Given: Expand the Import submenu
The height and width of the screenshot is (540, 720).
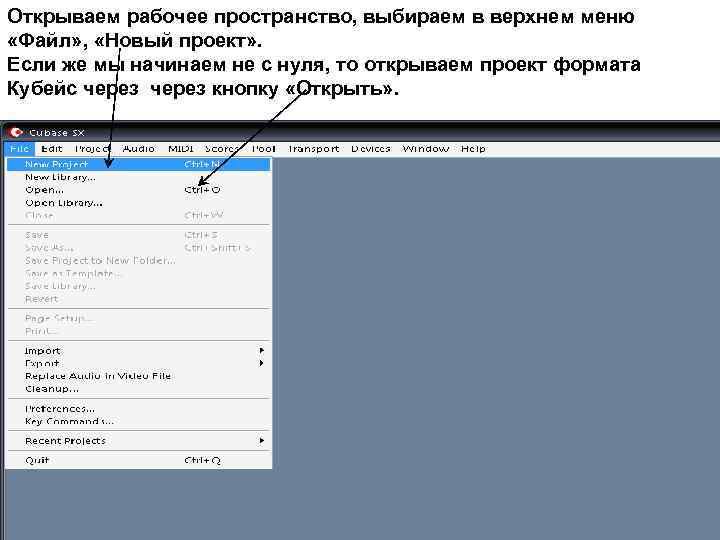Looking at the screenshot, I should click(x=139, y=350).
